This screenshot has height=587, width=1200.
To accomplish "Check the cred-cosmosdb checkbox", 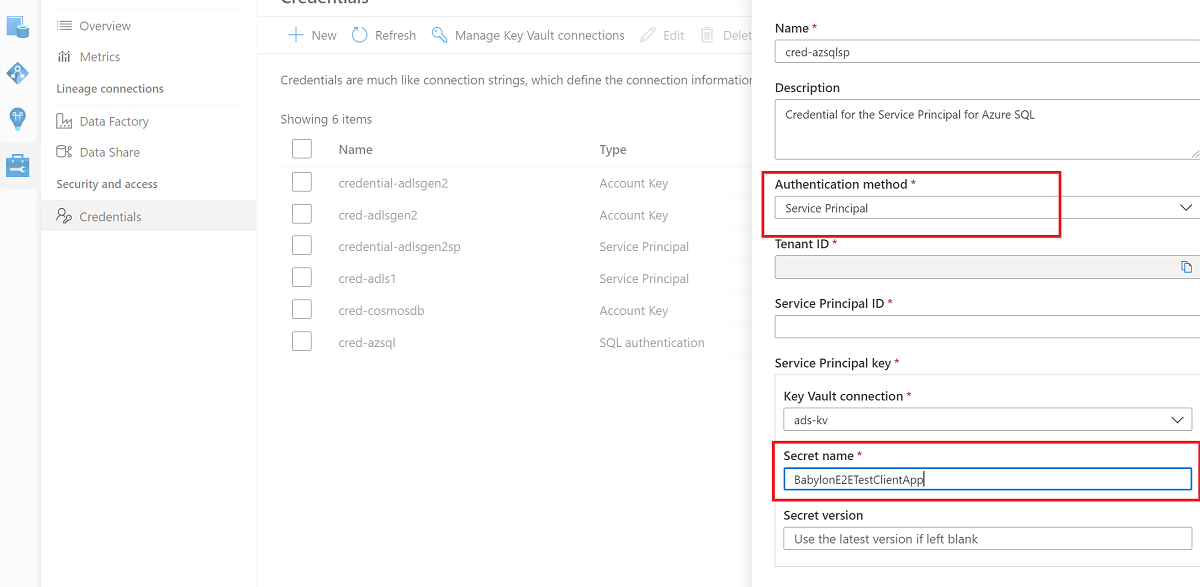I will [x=301, y=309].
